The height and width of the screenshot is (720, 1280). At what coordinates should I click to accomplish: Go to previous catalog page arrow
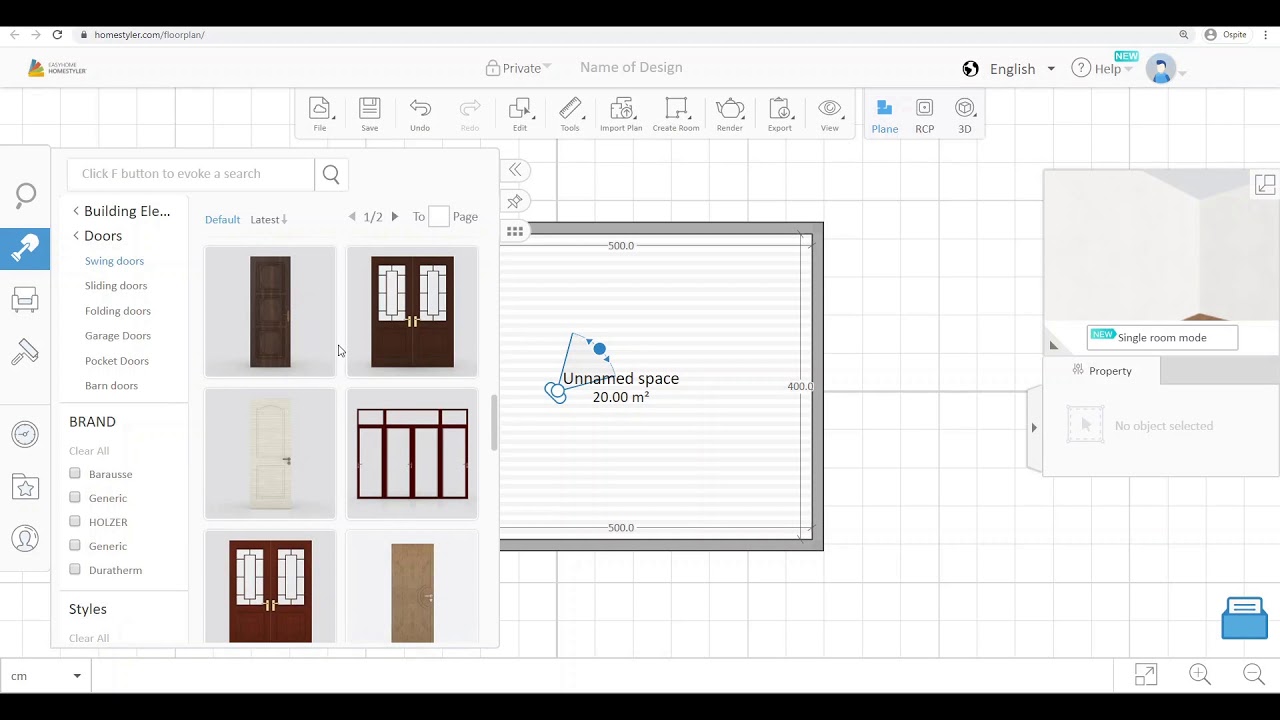tap(352, 217)
